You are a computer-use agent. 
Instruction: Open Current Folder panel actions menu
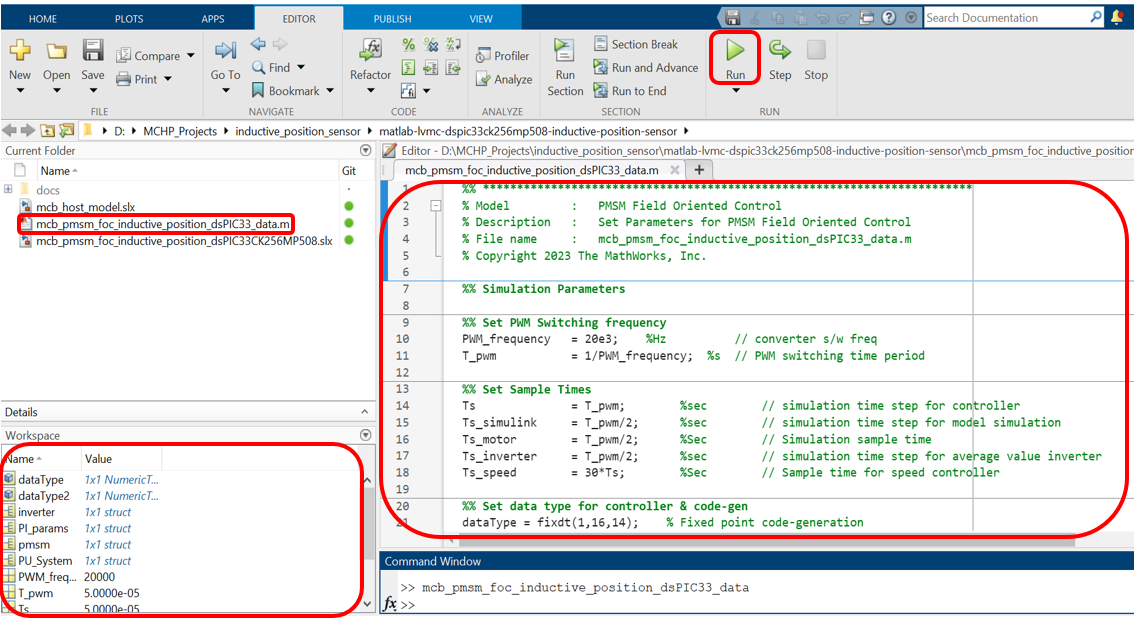(365, 150)
